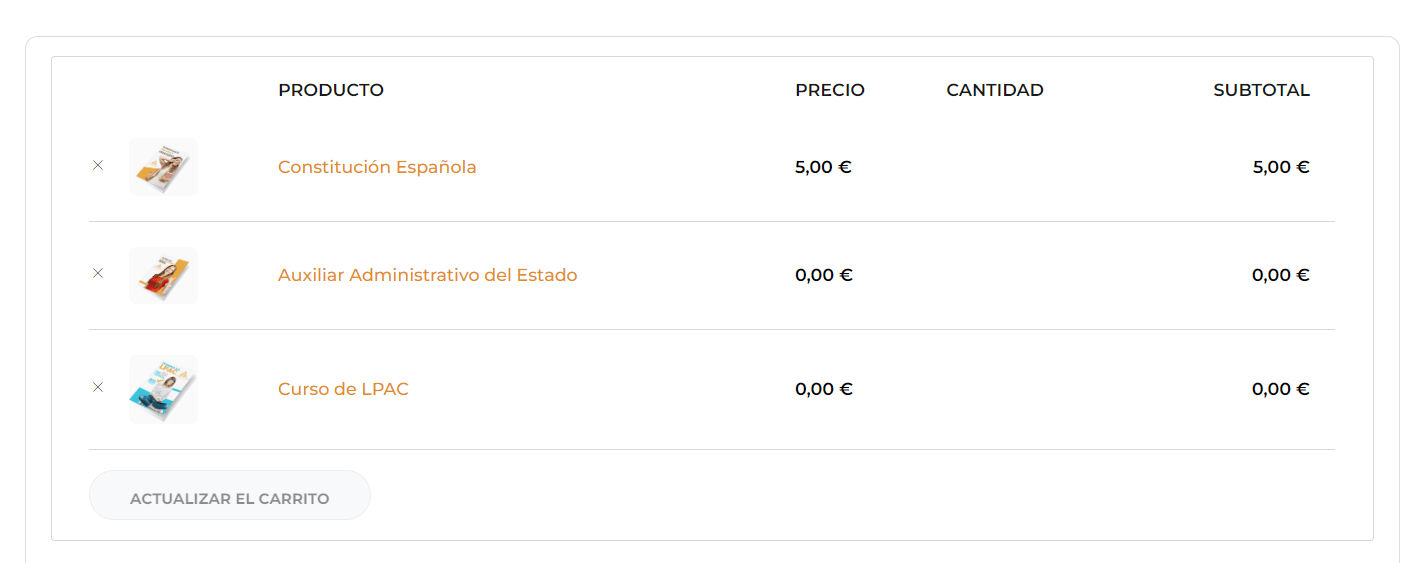Select the subtotal of Curso de LPAC

(x=1281, y=389)
